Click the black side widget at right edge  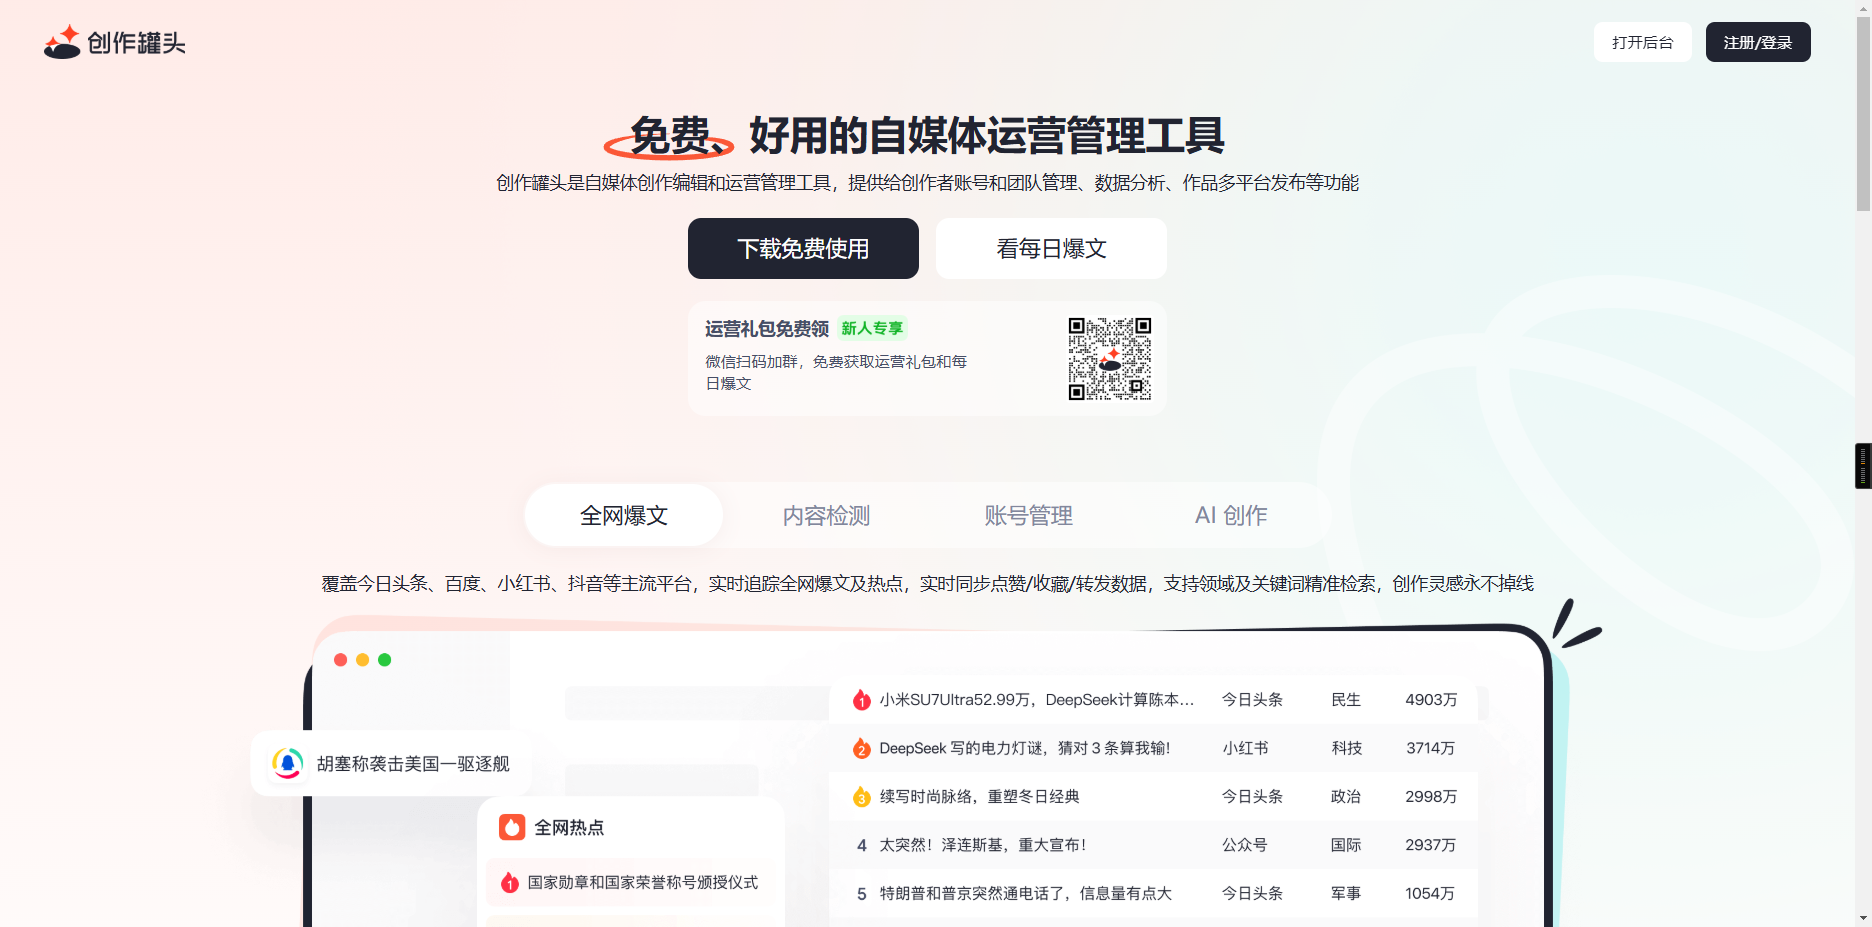tap(1863, 466)
